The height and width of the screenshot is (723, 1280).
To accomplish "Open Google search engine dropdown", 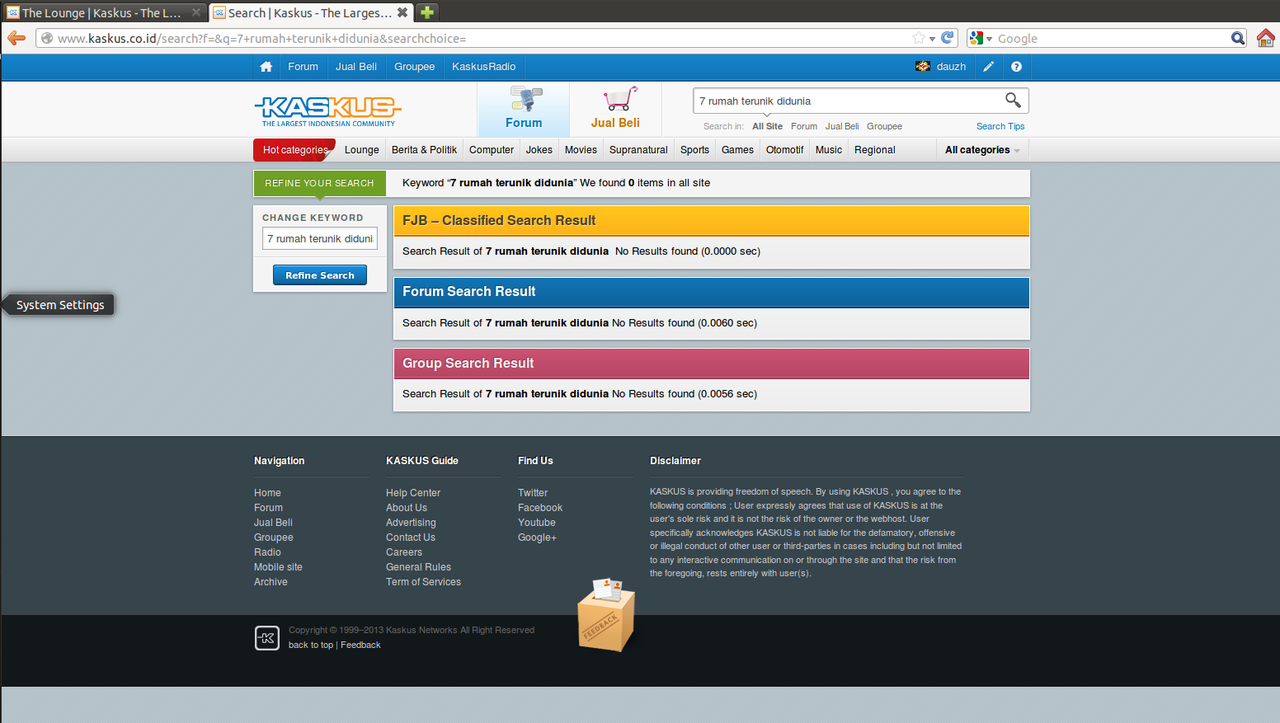I will [x=979, y=38].
